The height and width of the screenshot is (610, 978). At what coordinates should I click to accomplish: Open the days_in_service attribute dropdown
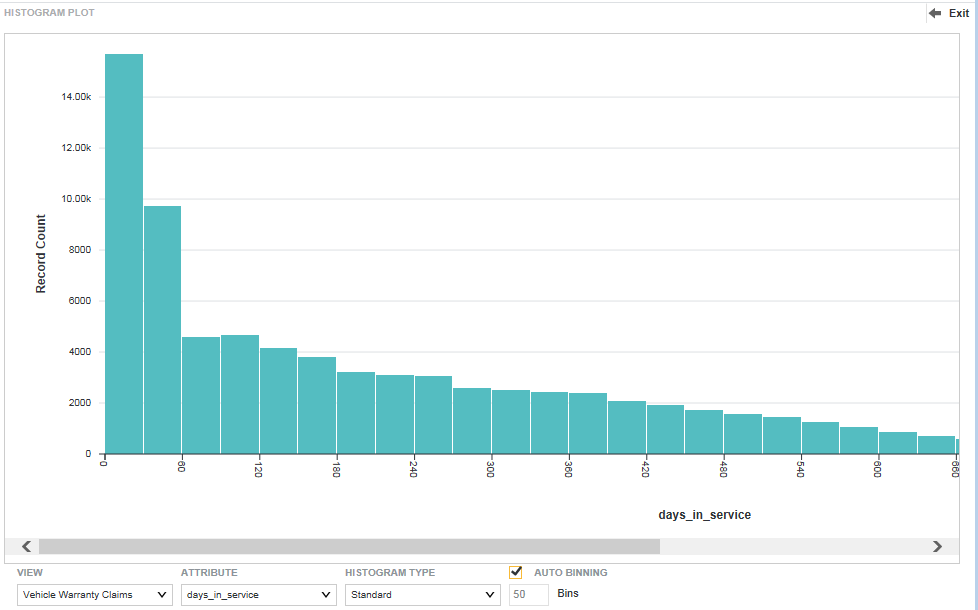(x=257, y=594)
